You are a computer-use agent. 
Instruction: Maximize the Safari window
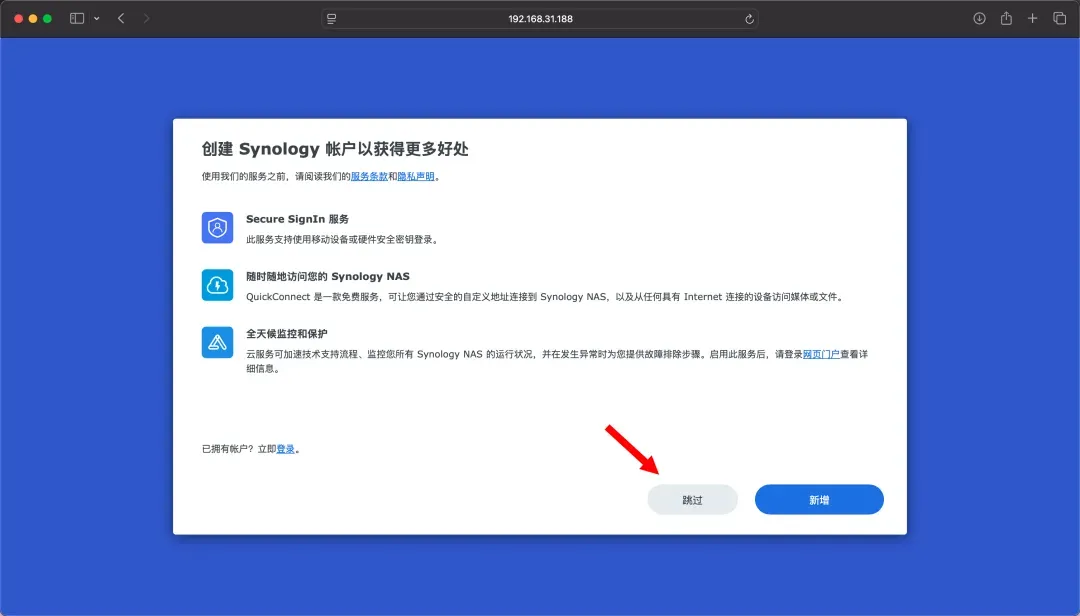[x=48, y=19]
